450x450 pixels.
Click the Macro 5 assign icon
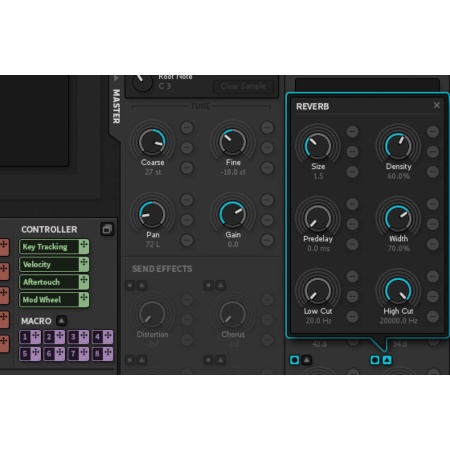tap(36, 354)
